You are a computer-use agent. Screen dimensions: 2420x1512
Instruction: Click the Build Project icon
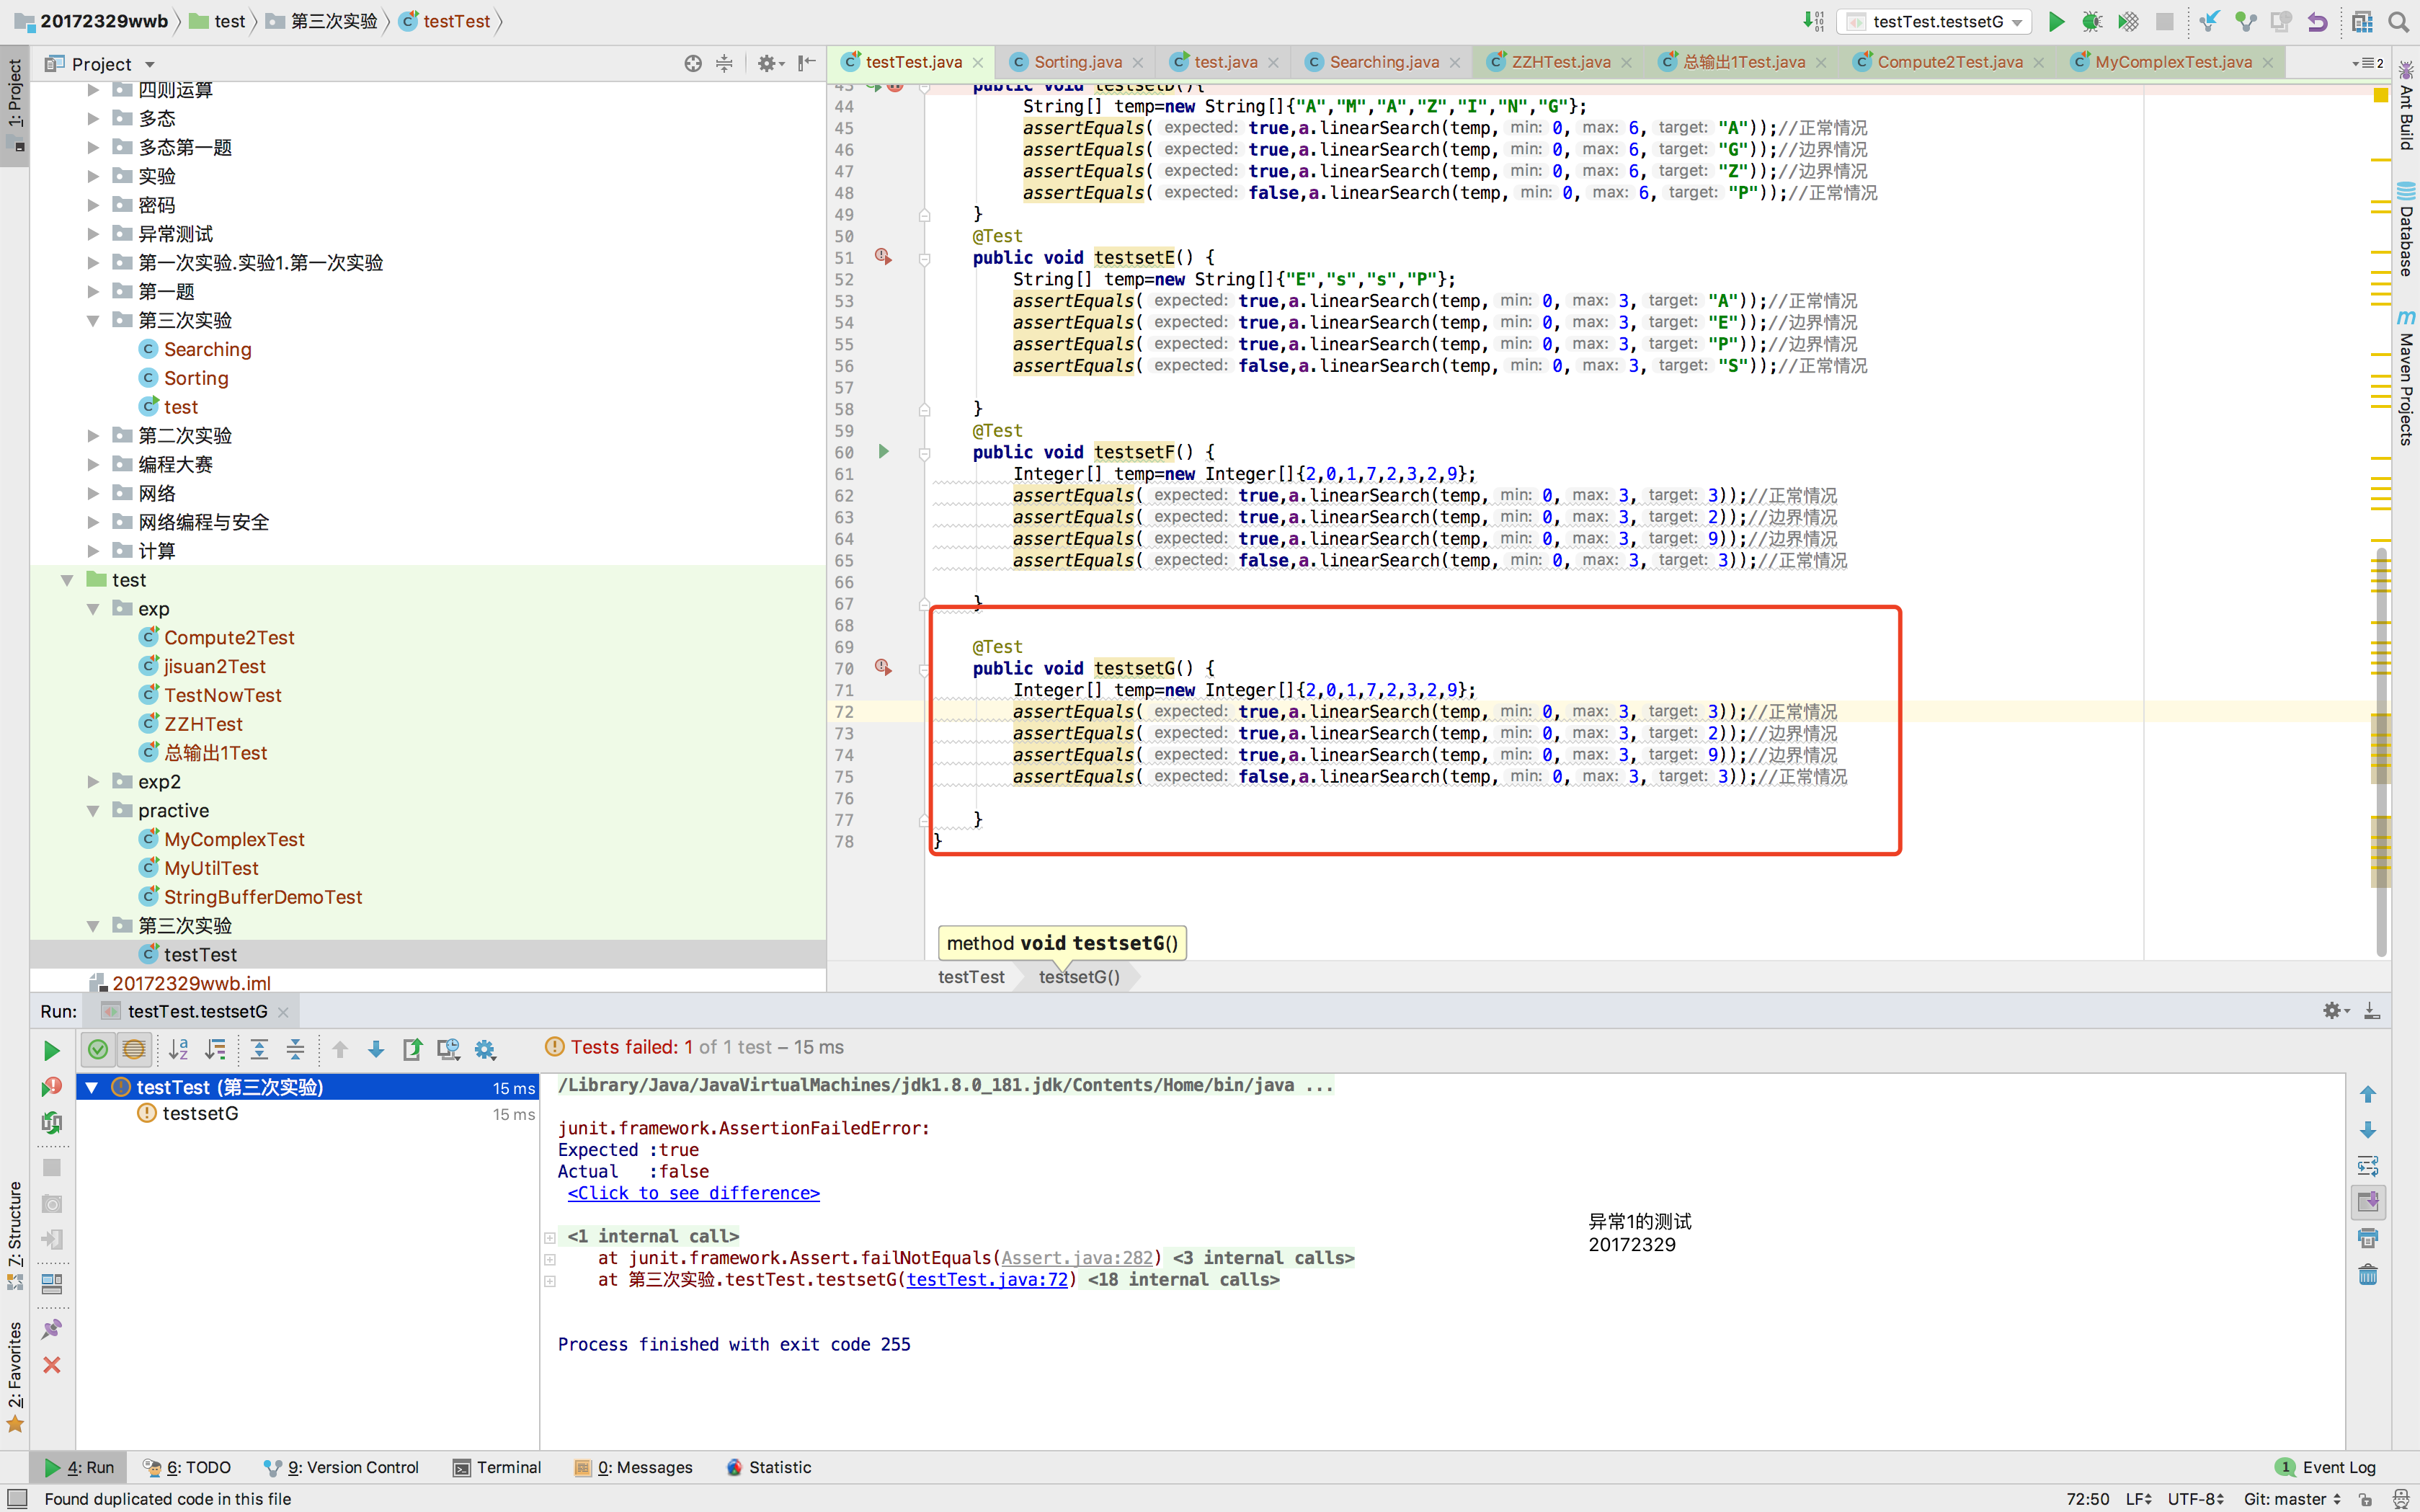pos(1814,22)
